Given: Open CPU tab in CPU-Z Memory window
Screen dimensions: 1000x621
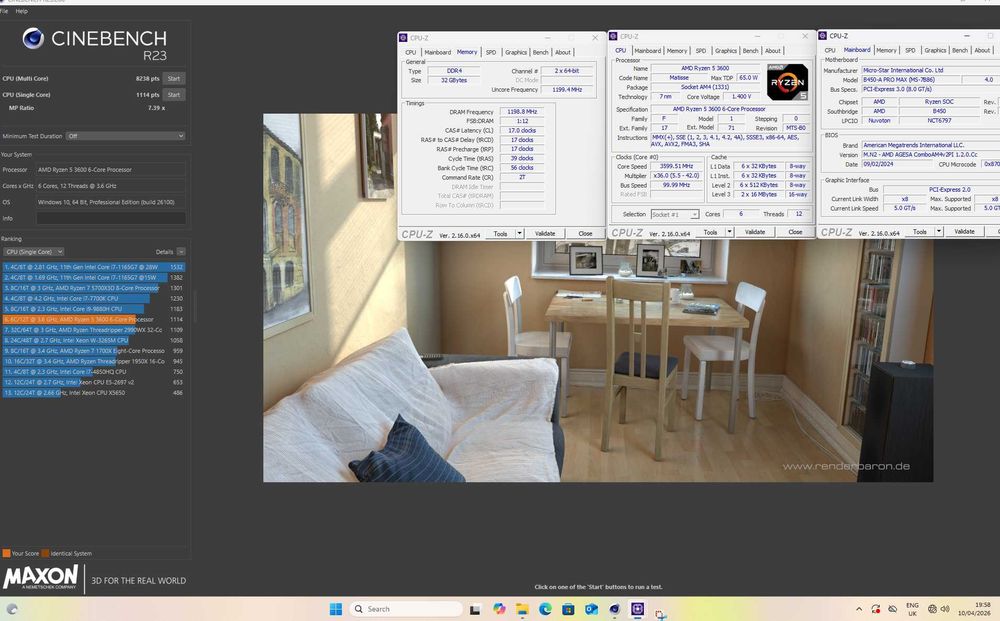Looking at the screenshot, I should [411, 52].
